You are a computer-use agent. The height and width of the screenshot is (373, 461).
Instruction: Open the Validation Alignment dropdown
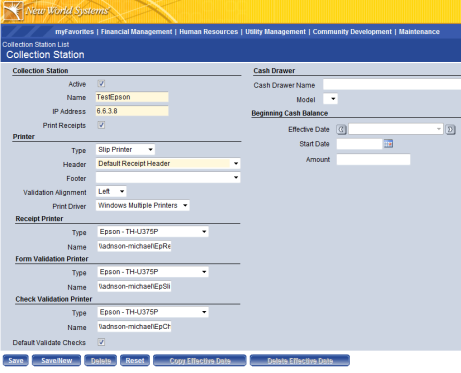[111, 192]
